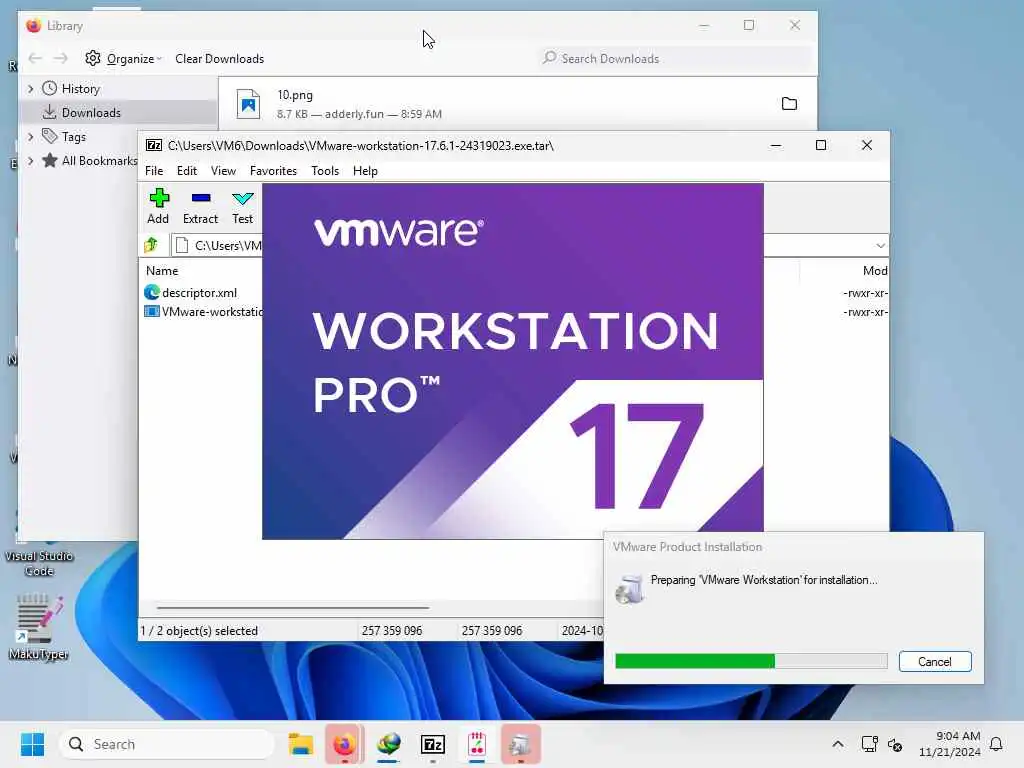Screen dimensions: 1024x768
Task: Open the Windows Start menu
Action: point(32,744)
